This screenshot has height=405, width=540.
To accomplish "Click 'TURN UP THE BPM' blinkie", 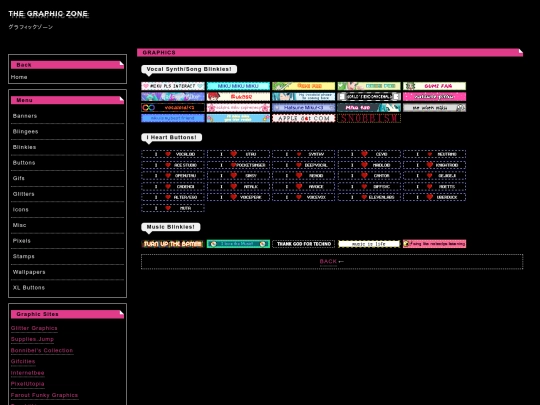I will [x=173, y=244].
